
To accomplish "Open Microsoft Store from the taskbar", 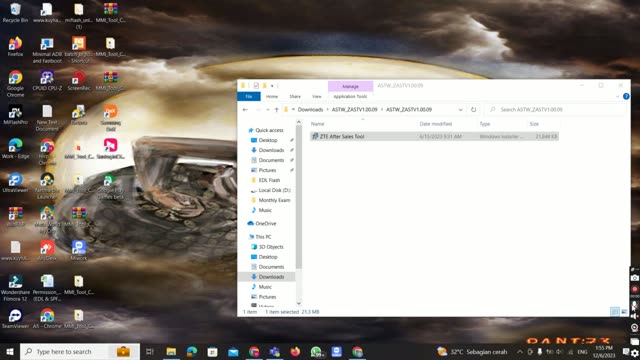I will [212, 351].
